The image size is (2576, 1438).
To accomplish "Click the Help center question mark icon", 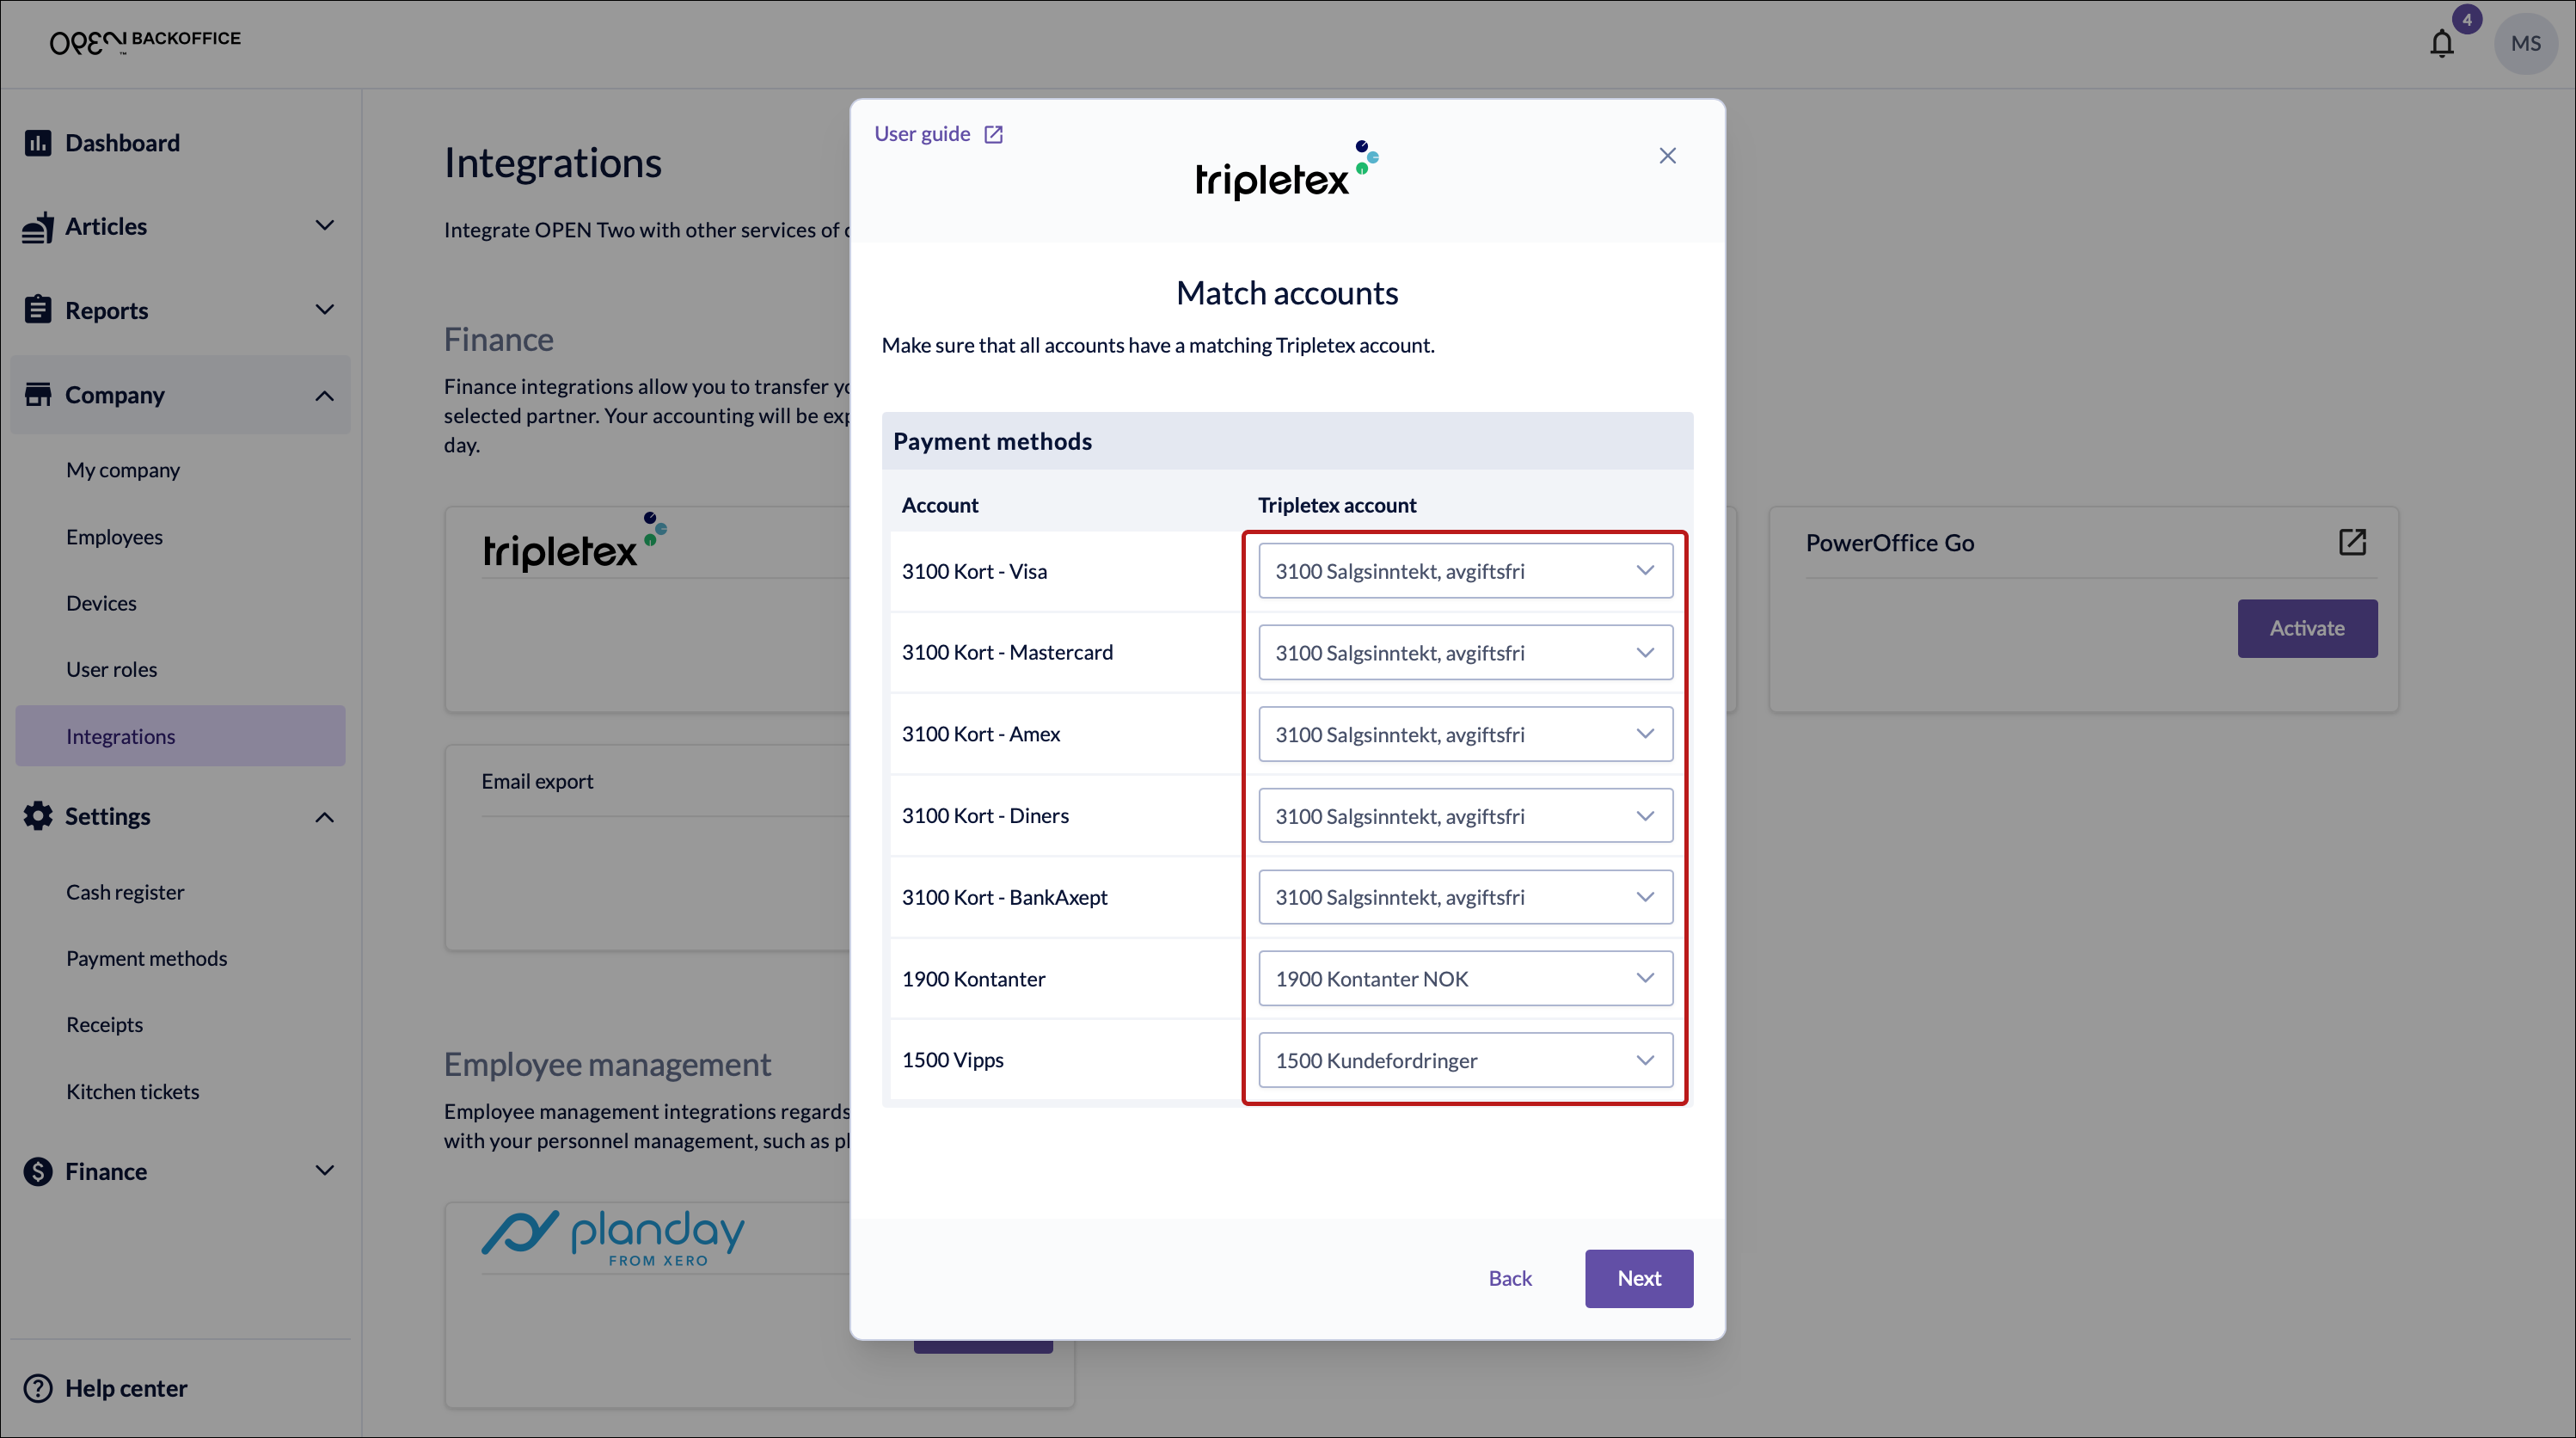I will (38, 1388).
